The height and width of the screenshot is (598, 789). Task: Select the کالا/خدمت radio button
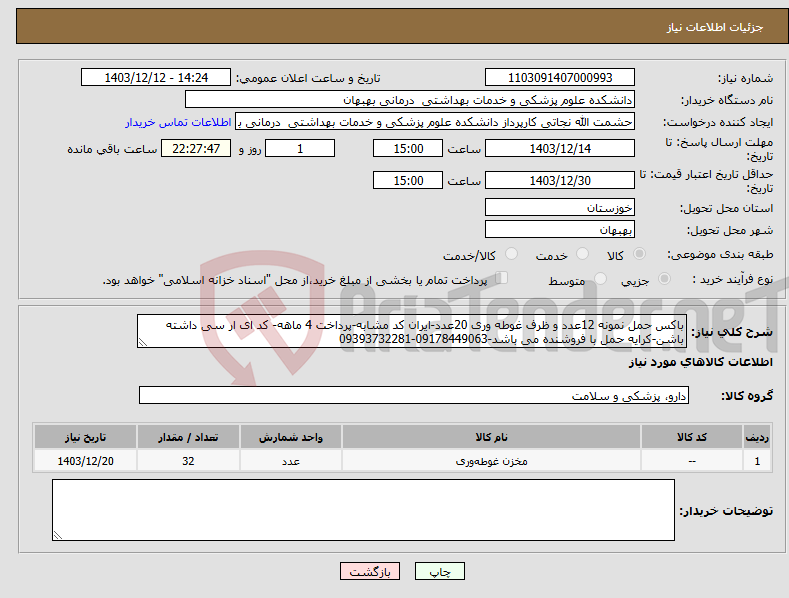click(511, 254)
